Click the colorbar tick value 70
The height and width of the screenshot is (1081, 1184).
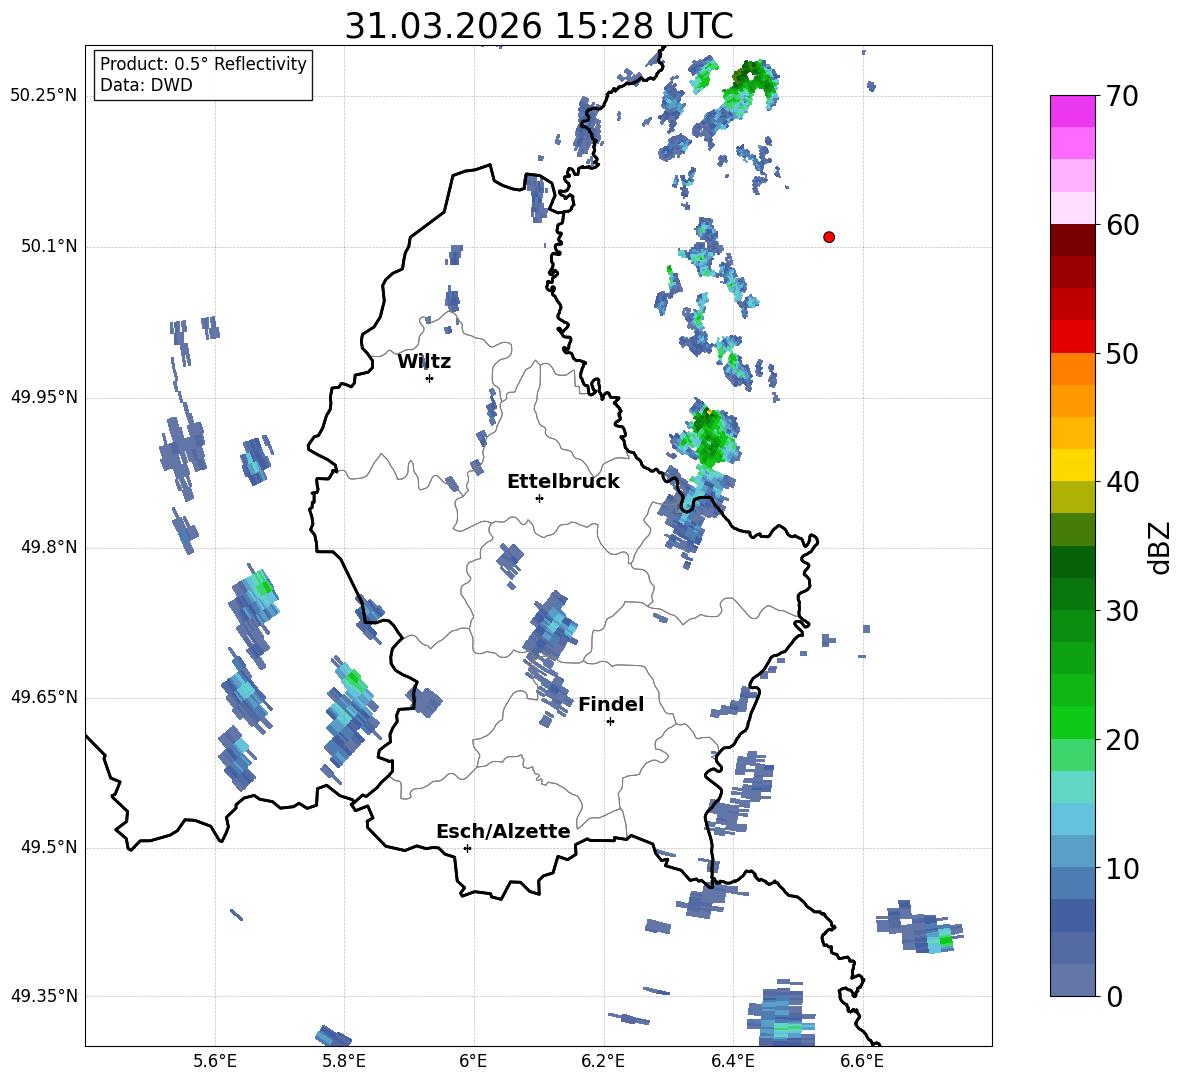[x=1122, y=97]
